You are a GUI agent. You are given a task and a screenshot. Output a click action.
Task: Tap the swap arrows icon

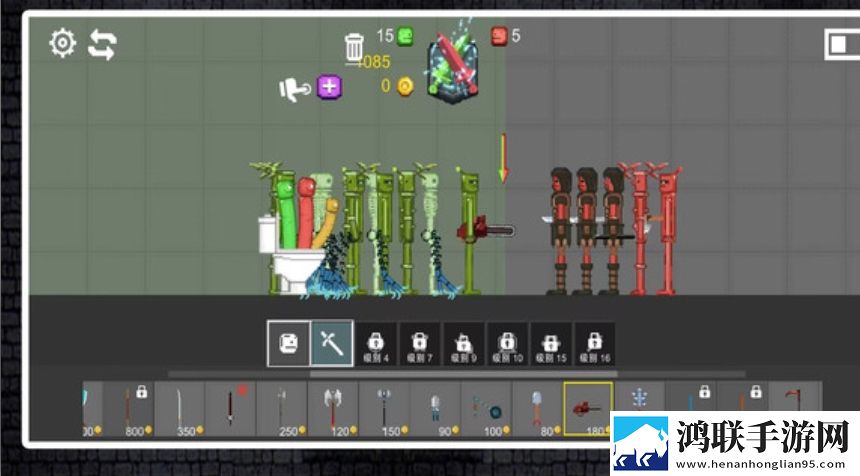pyautogui.click(x=102, y=44)
